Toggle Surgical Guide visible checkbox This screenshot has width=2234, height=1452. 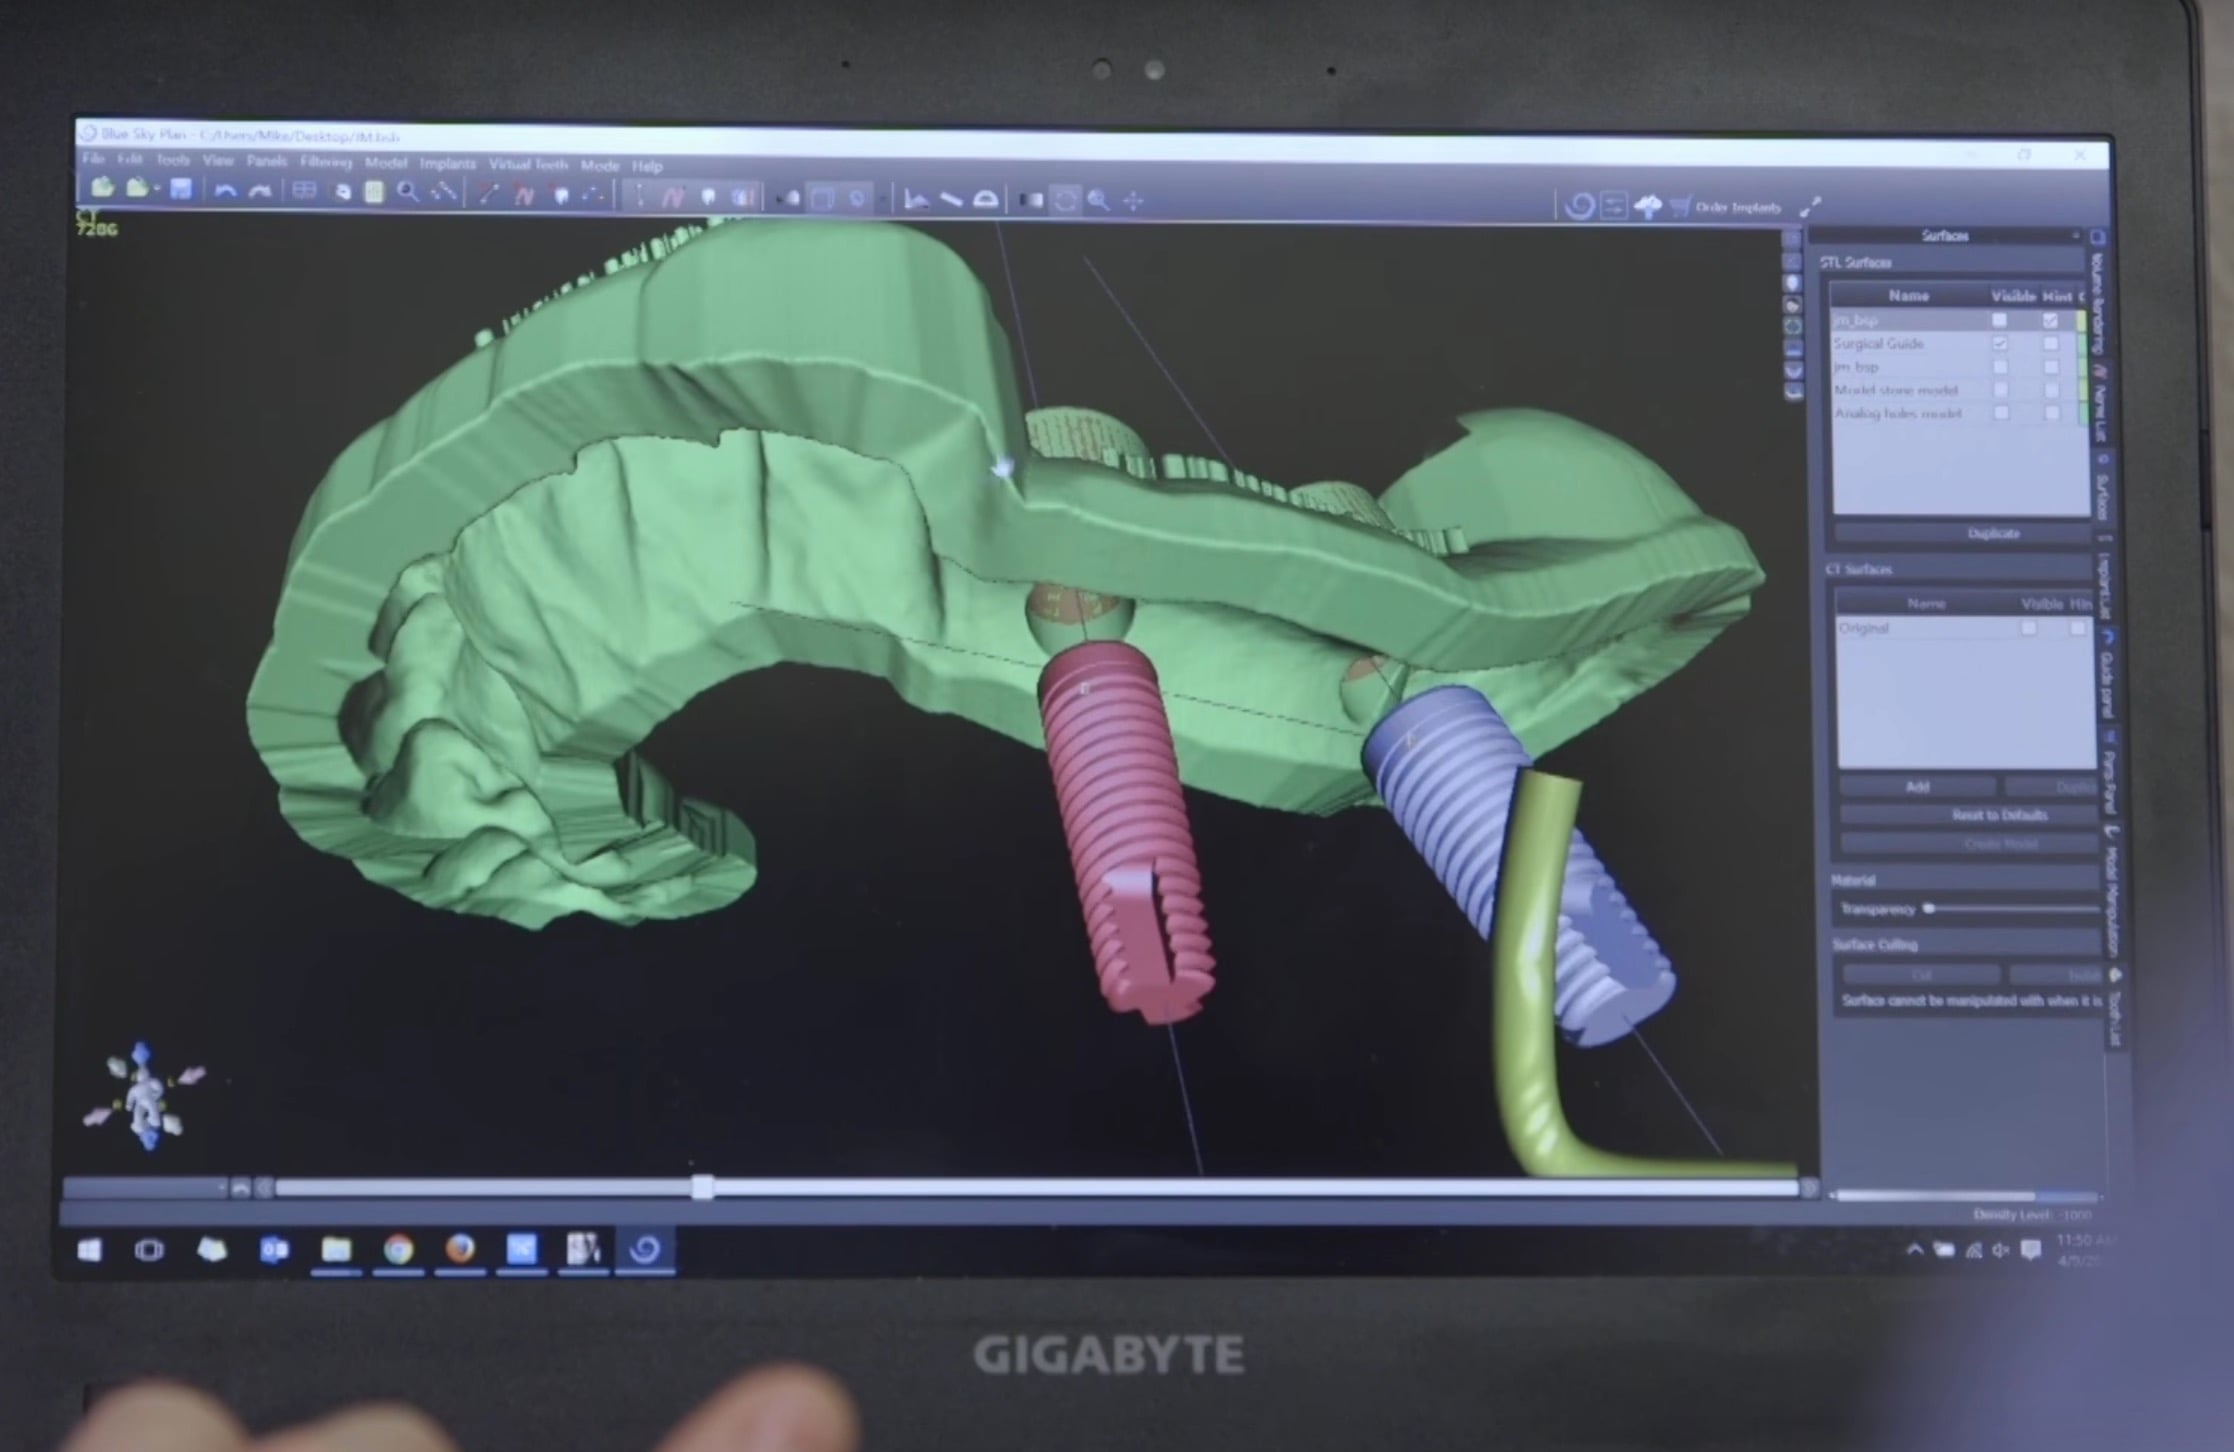coord(2000,344)
